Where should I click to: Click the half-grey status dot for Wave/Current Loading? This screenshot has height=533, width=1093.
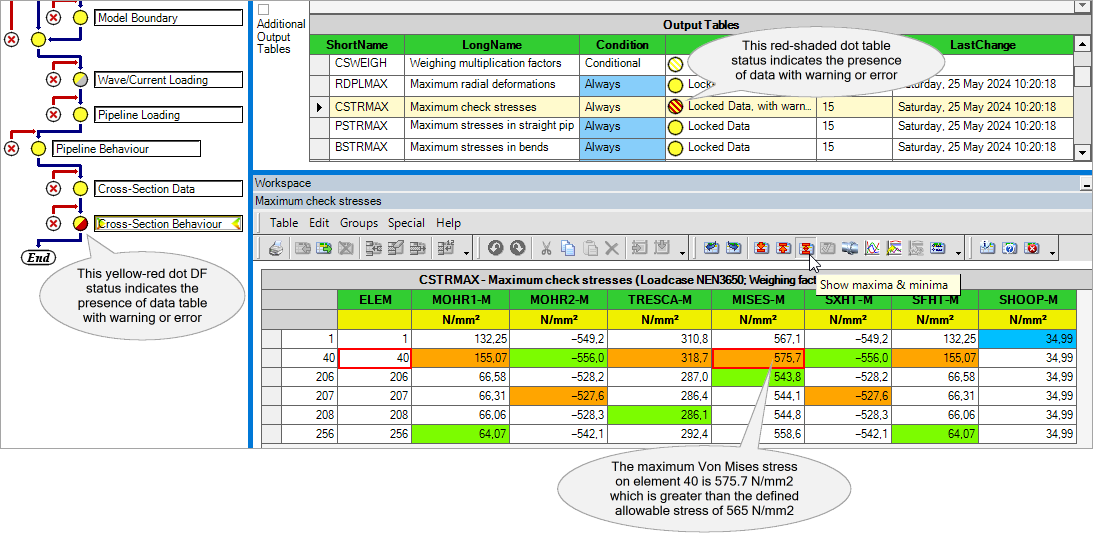tap(80, 79)
